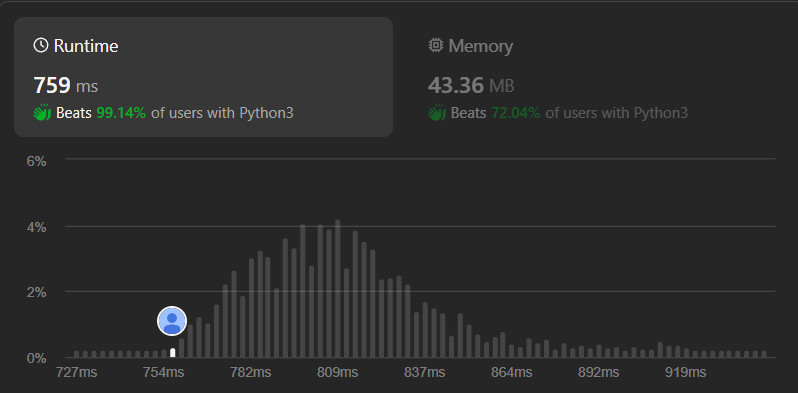Click the 919ms axis label
Image resolution: width=798 pixels, height=393 pixels.
(x=686, y=373)
